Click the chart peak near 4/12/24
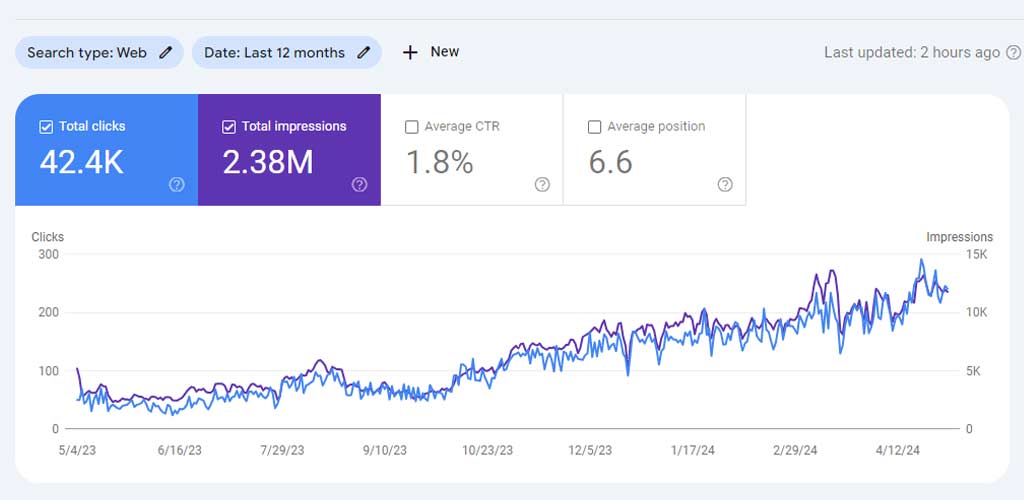Image resolution: width=1024 pixels, height=500 pixels. [x=921, y=260]
